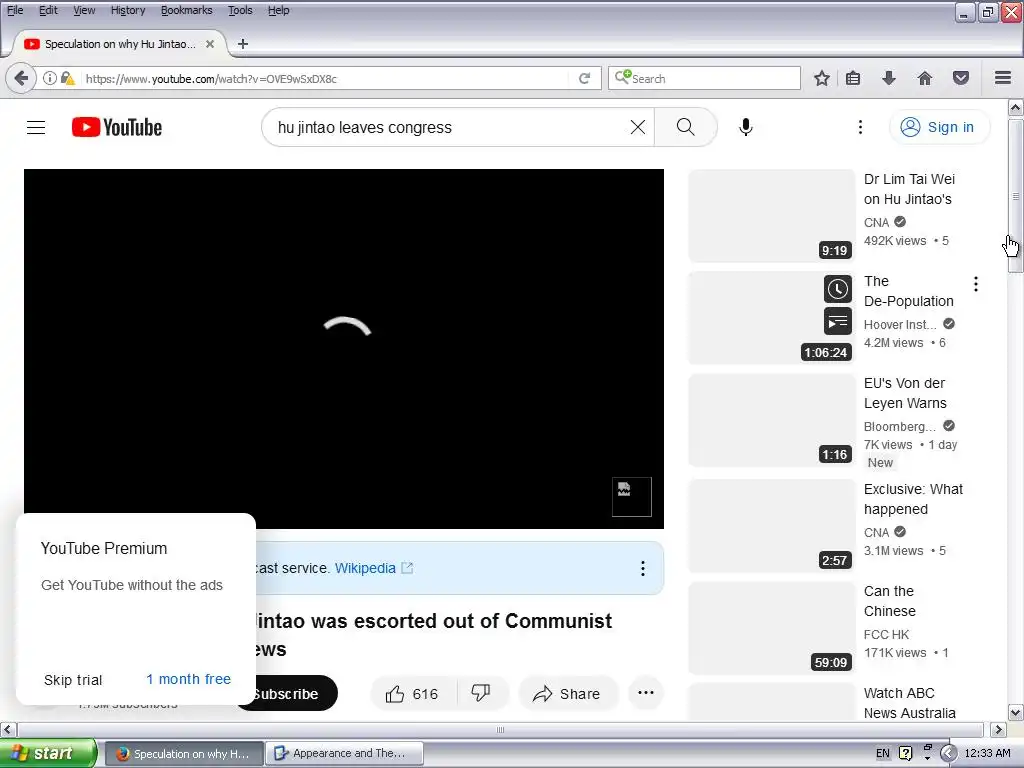Open the YouTube hamburger guide menu
The height and width of the screenshot is (768, 1024).
[x=36, y=127]
